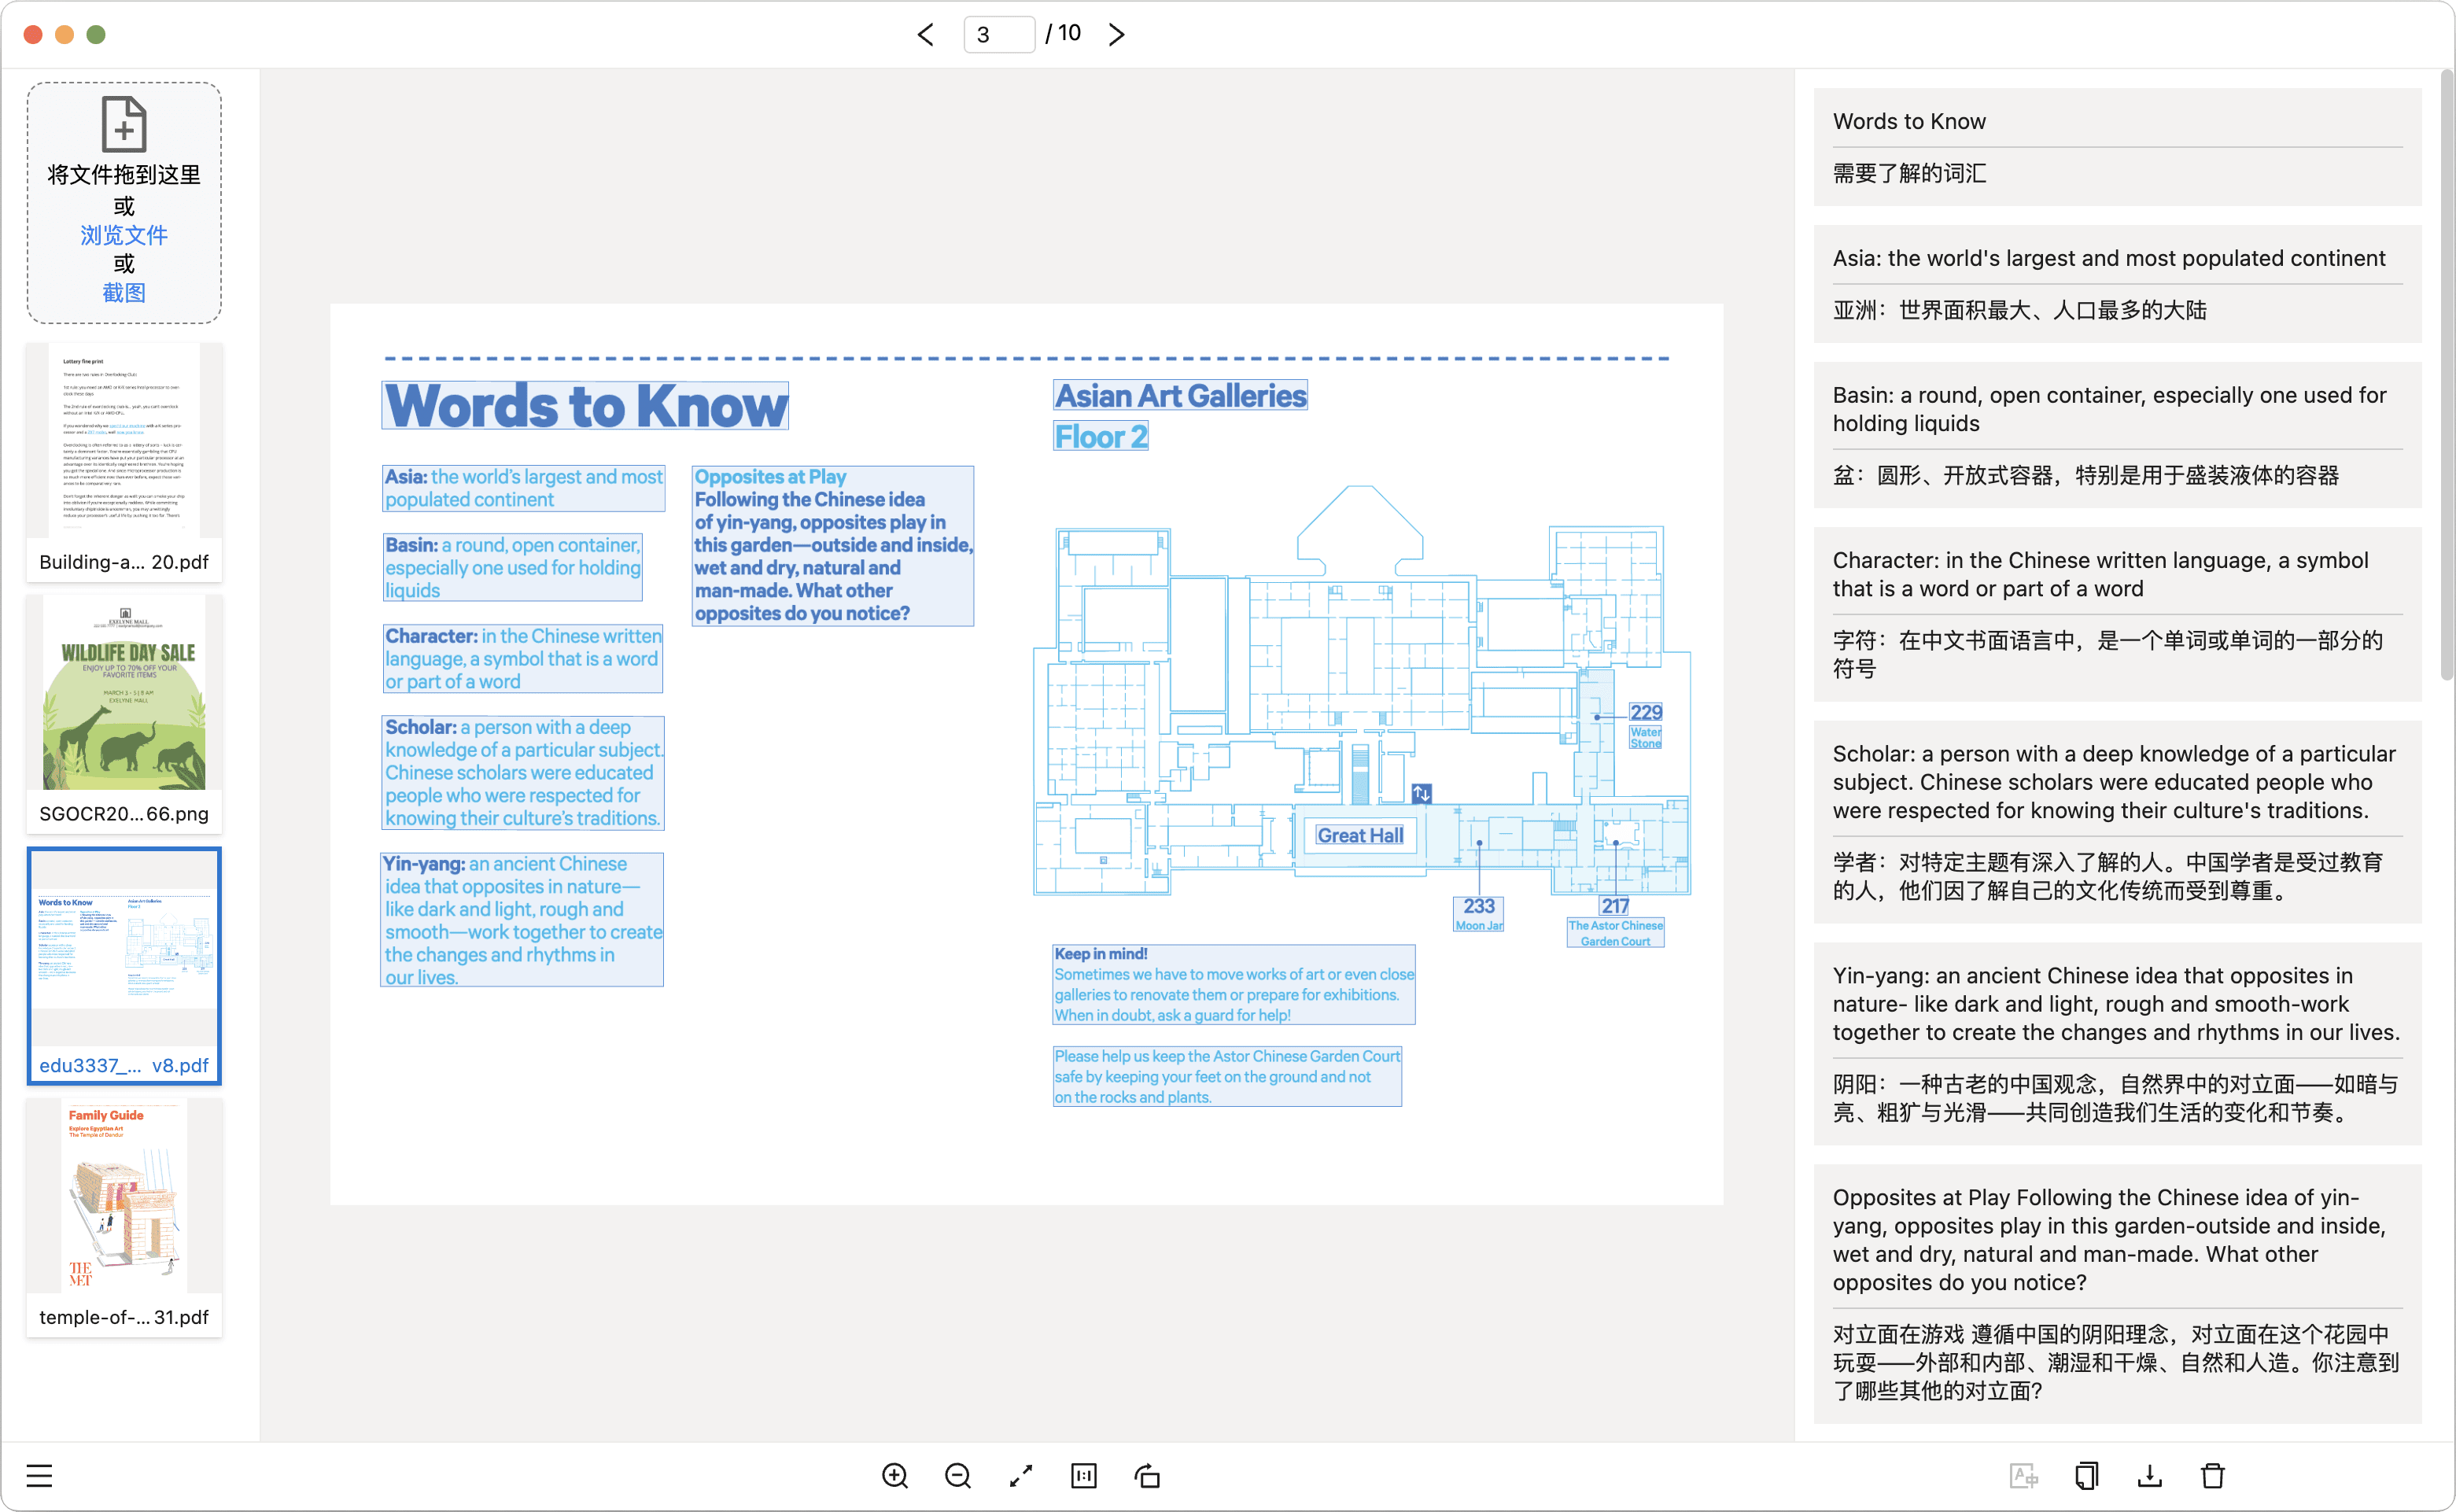Screen dimensions: 2456x1512
Task: Click the fit-to-window expand arrows icon
Action: pos(1021,1476)
